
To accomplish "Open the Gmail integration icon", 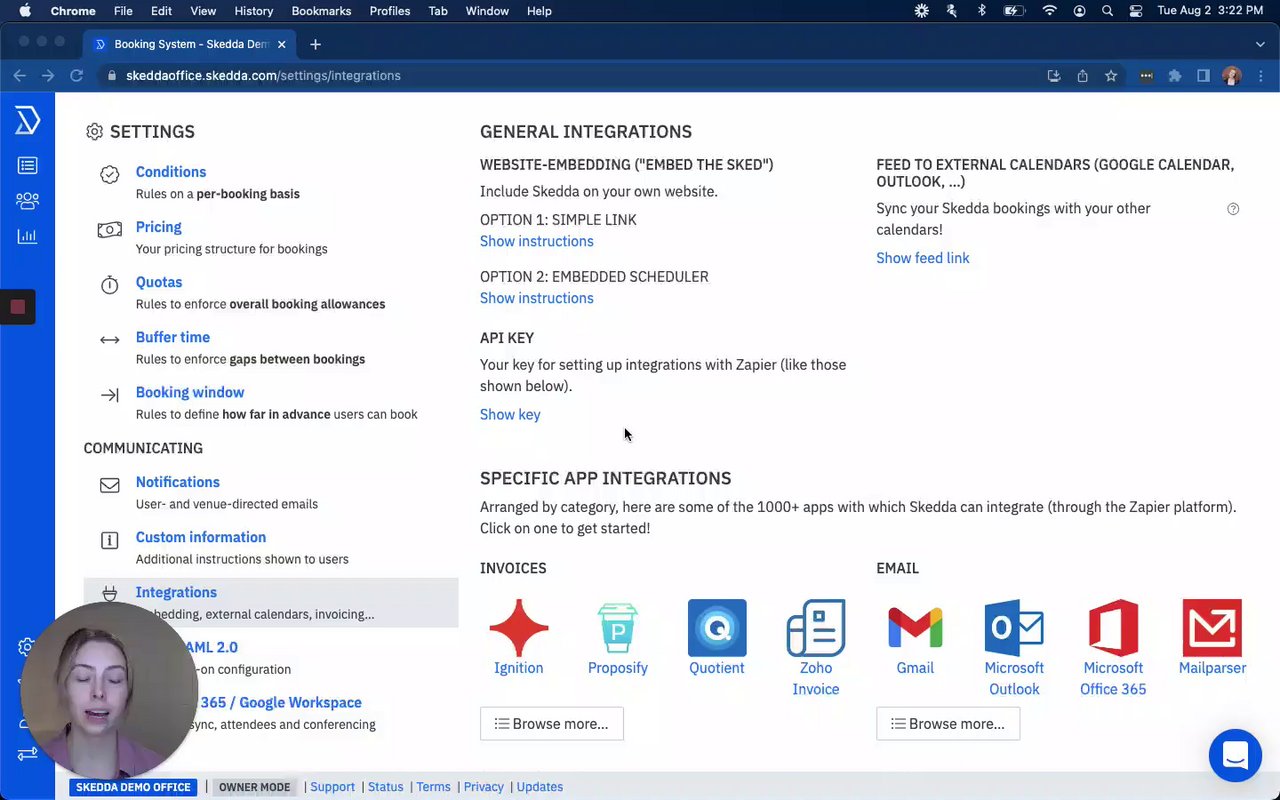I will (x=914, y=628).
